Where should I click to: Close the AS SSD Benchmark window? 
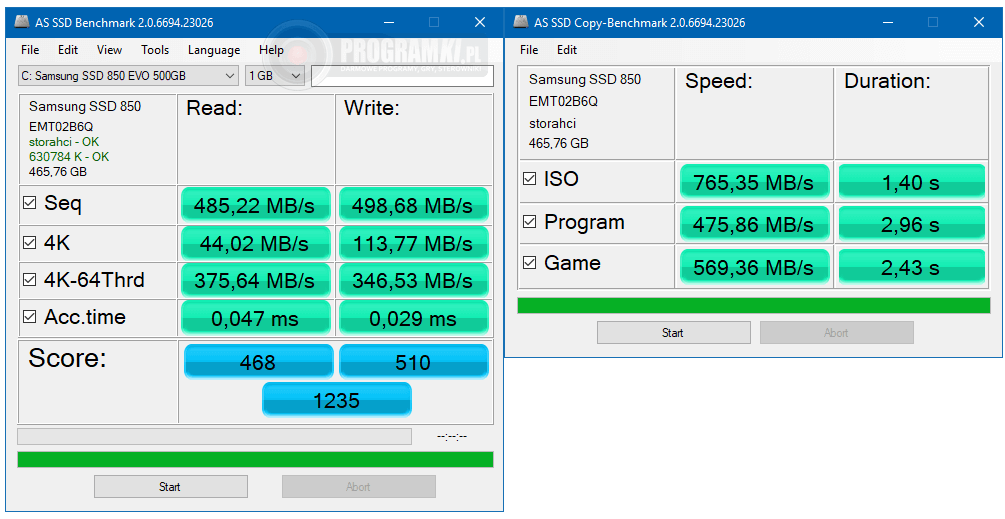point(479,22)
